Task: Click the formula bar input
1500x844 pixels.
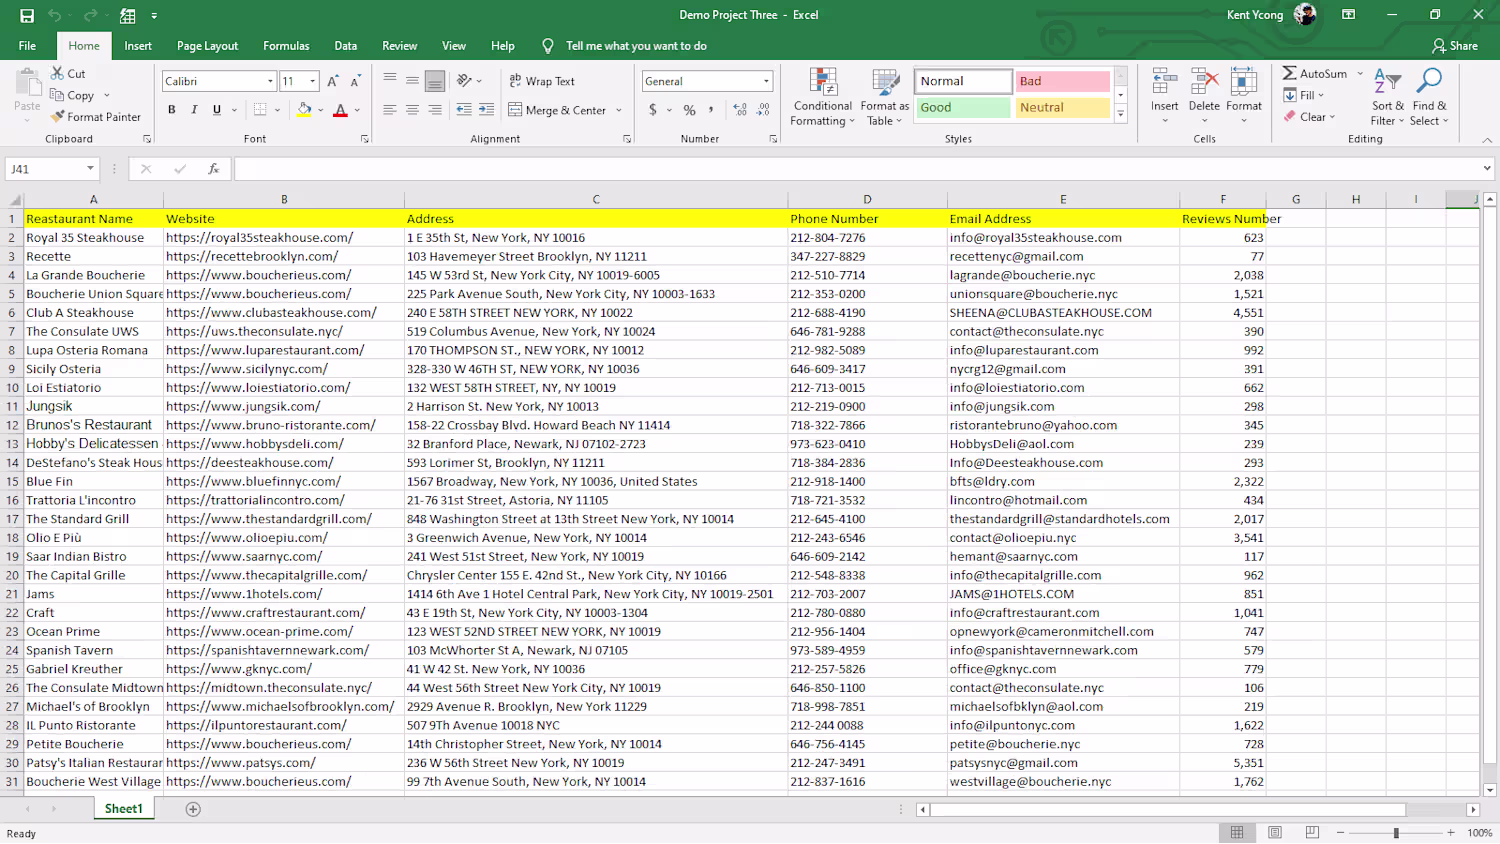Action: (x=856, y=169)
